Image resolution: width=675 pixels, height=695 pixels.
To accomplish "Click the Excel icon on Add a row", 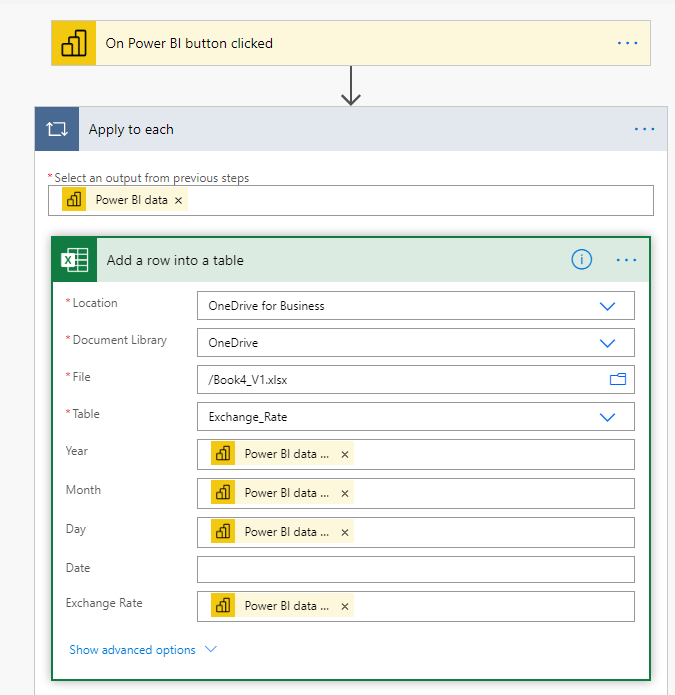I will click(x=75, y=260).
